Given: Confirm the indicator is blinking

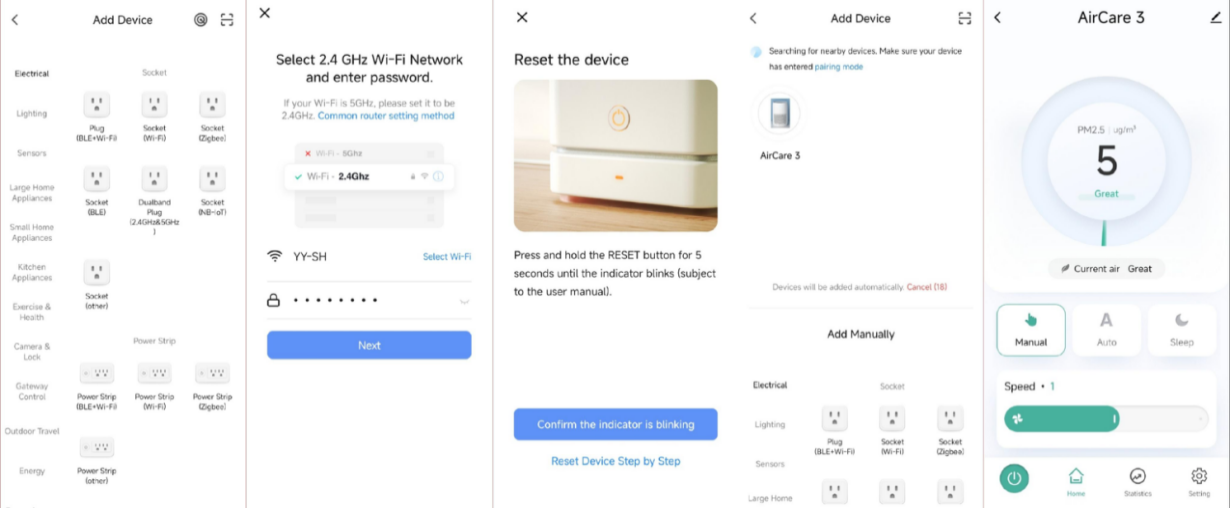Looking at the screenshot, I should click(x=615, y=424).
